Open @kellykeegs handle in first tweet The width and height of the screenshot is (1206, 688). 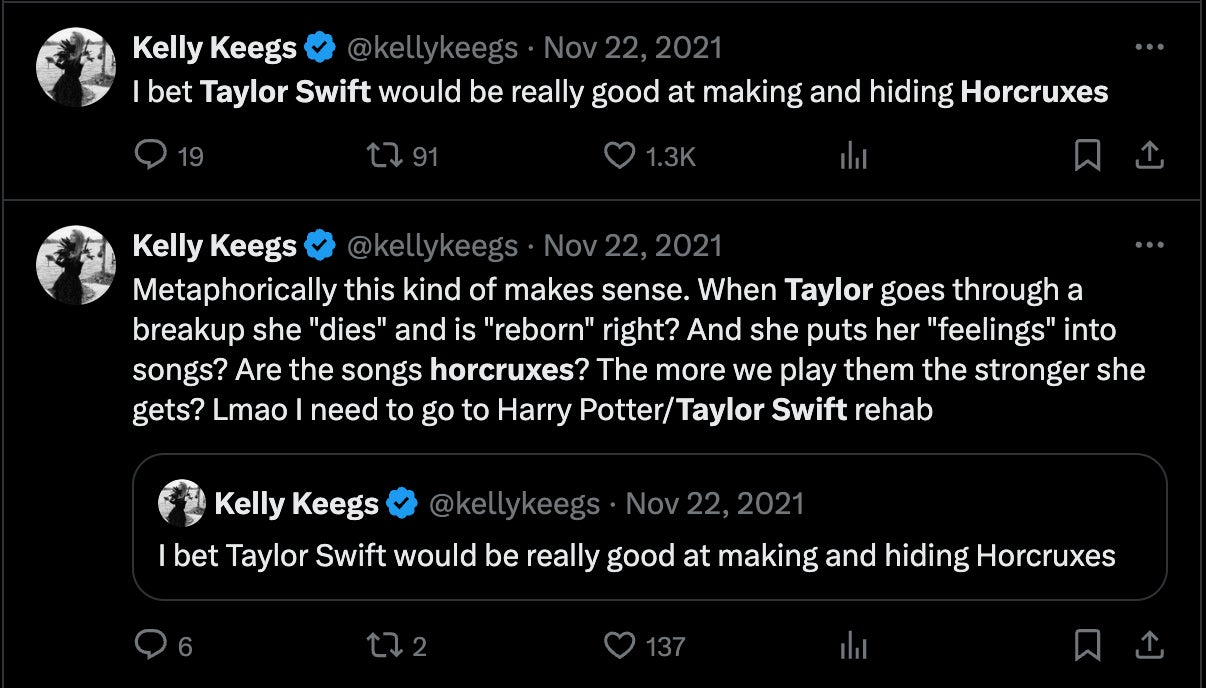[432, 47]
